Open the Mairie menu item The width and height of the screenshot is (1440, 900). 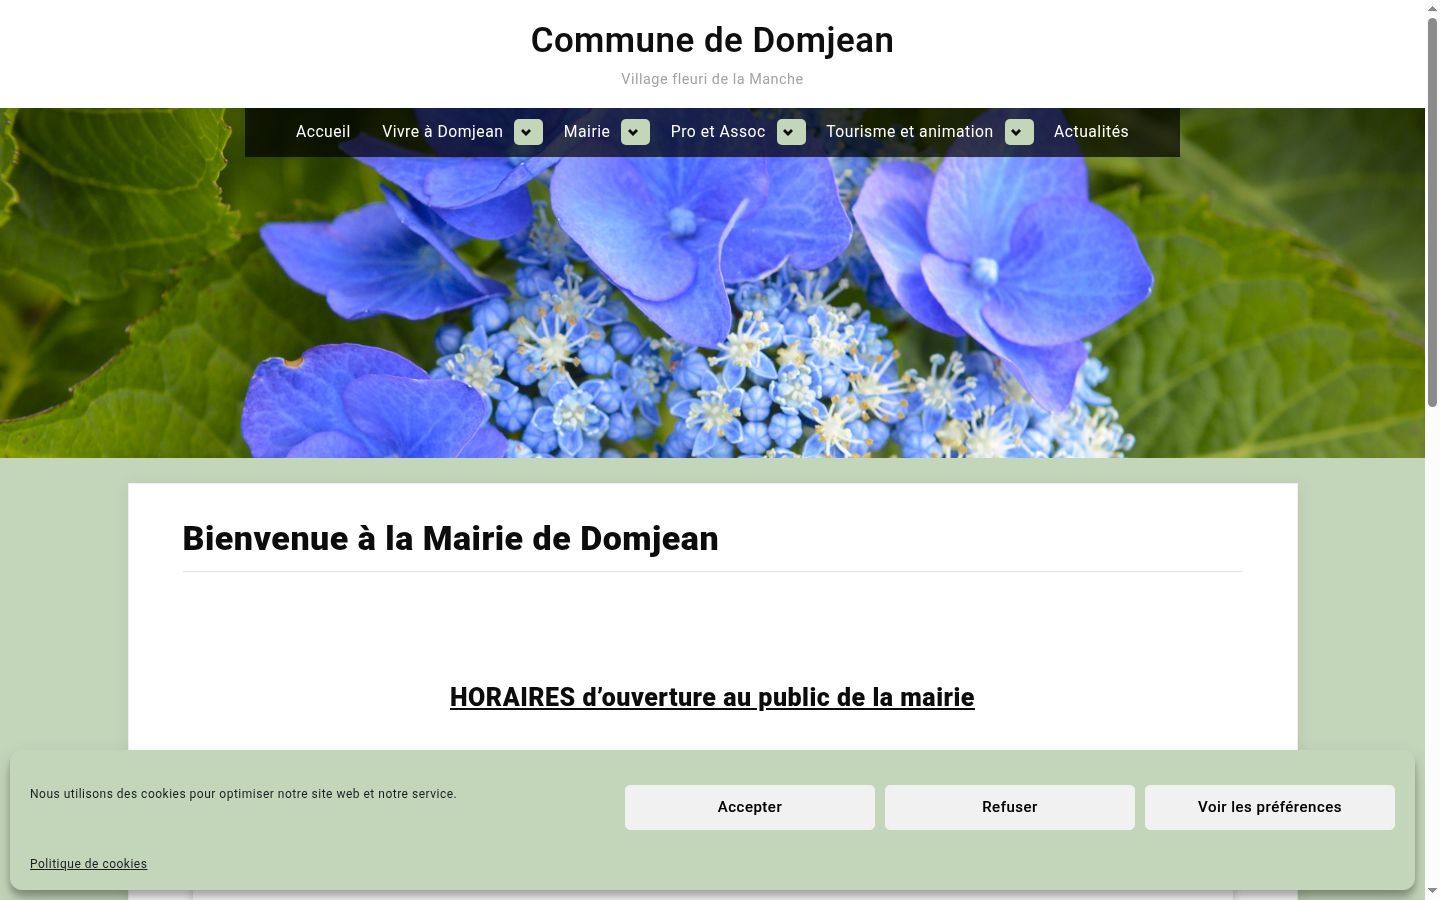[x=587, y=132]
